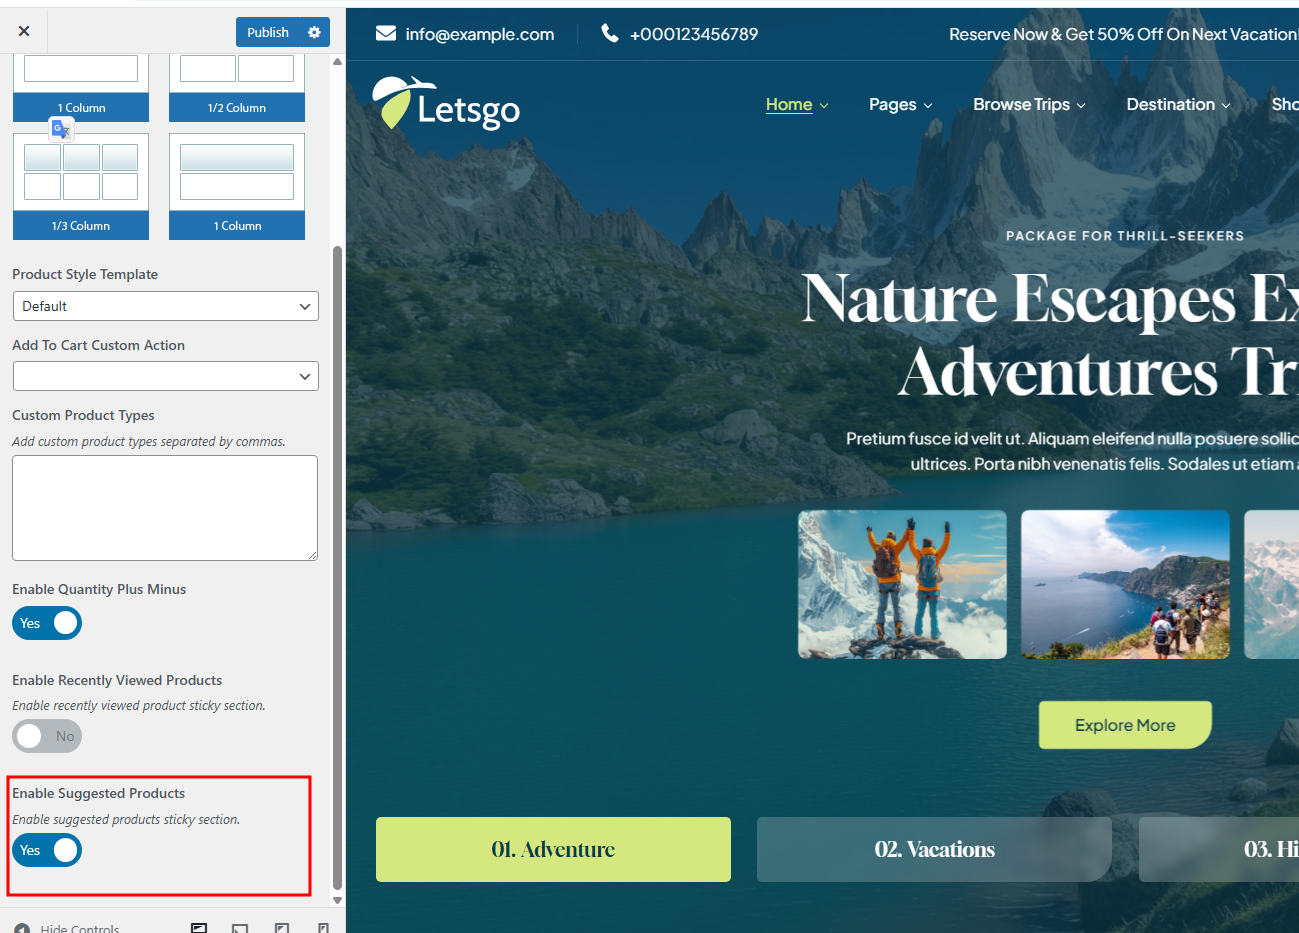Click the phone icon in the top bar
Screen dimensions: 1299x933
pyautogui.click(x=609, y=34)
